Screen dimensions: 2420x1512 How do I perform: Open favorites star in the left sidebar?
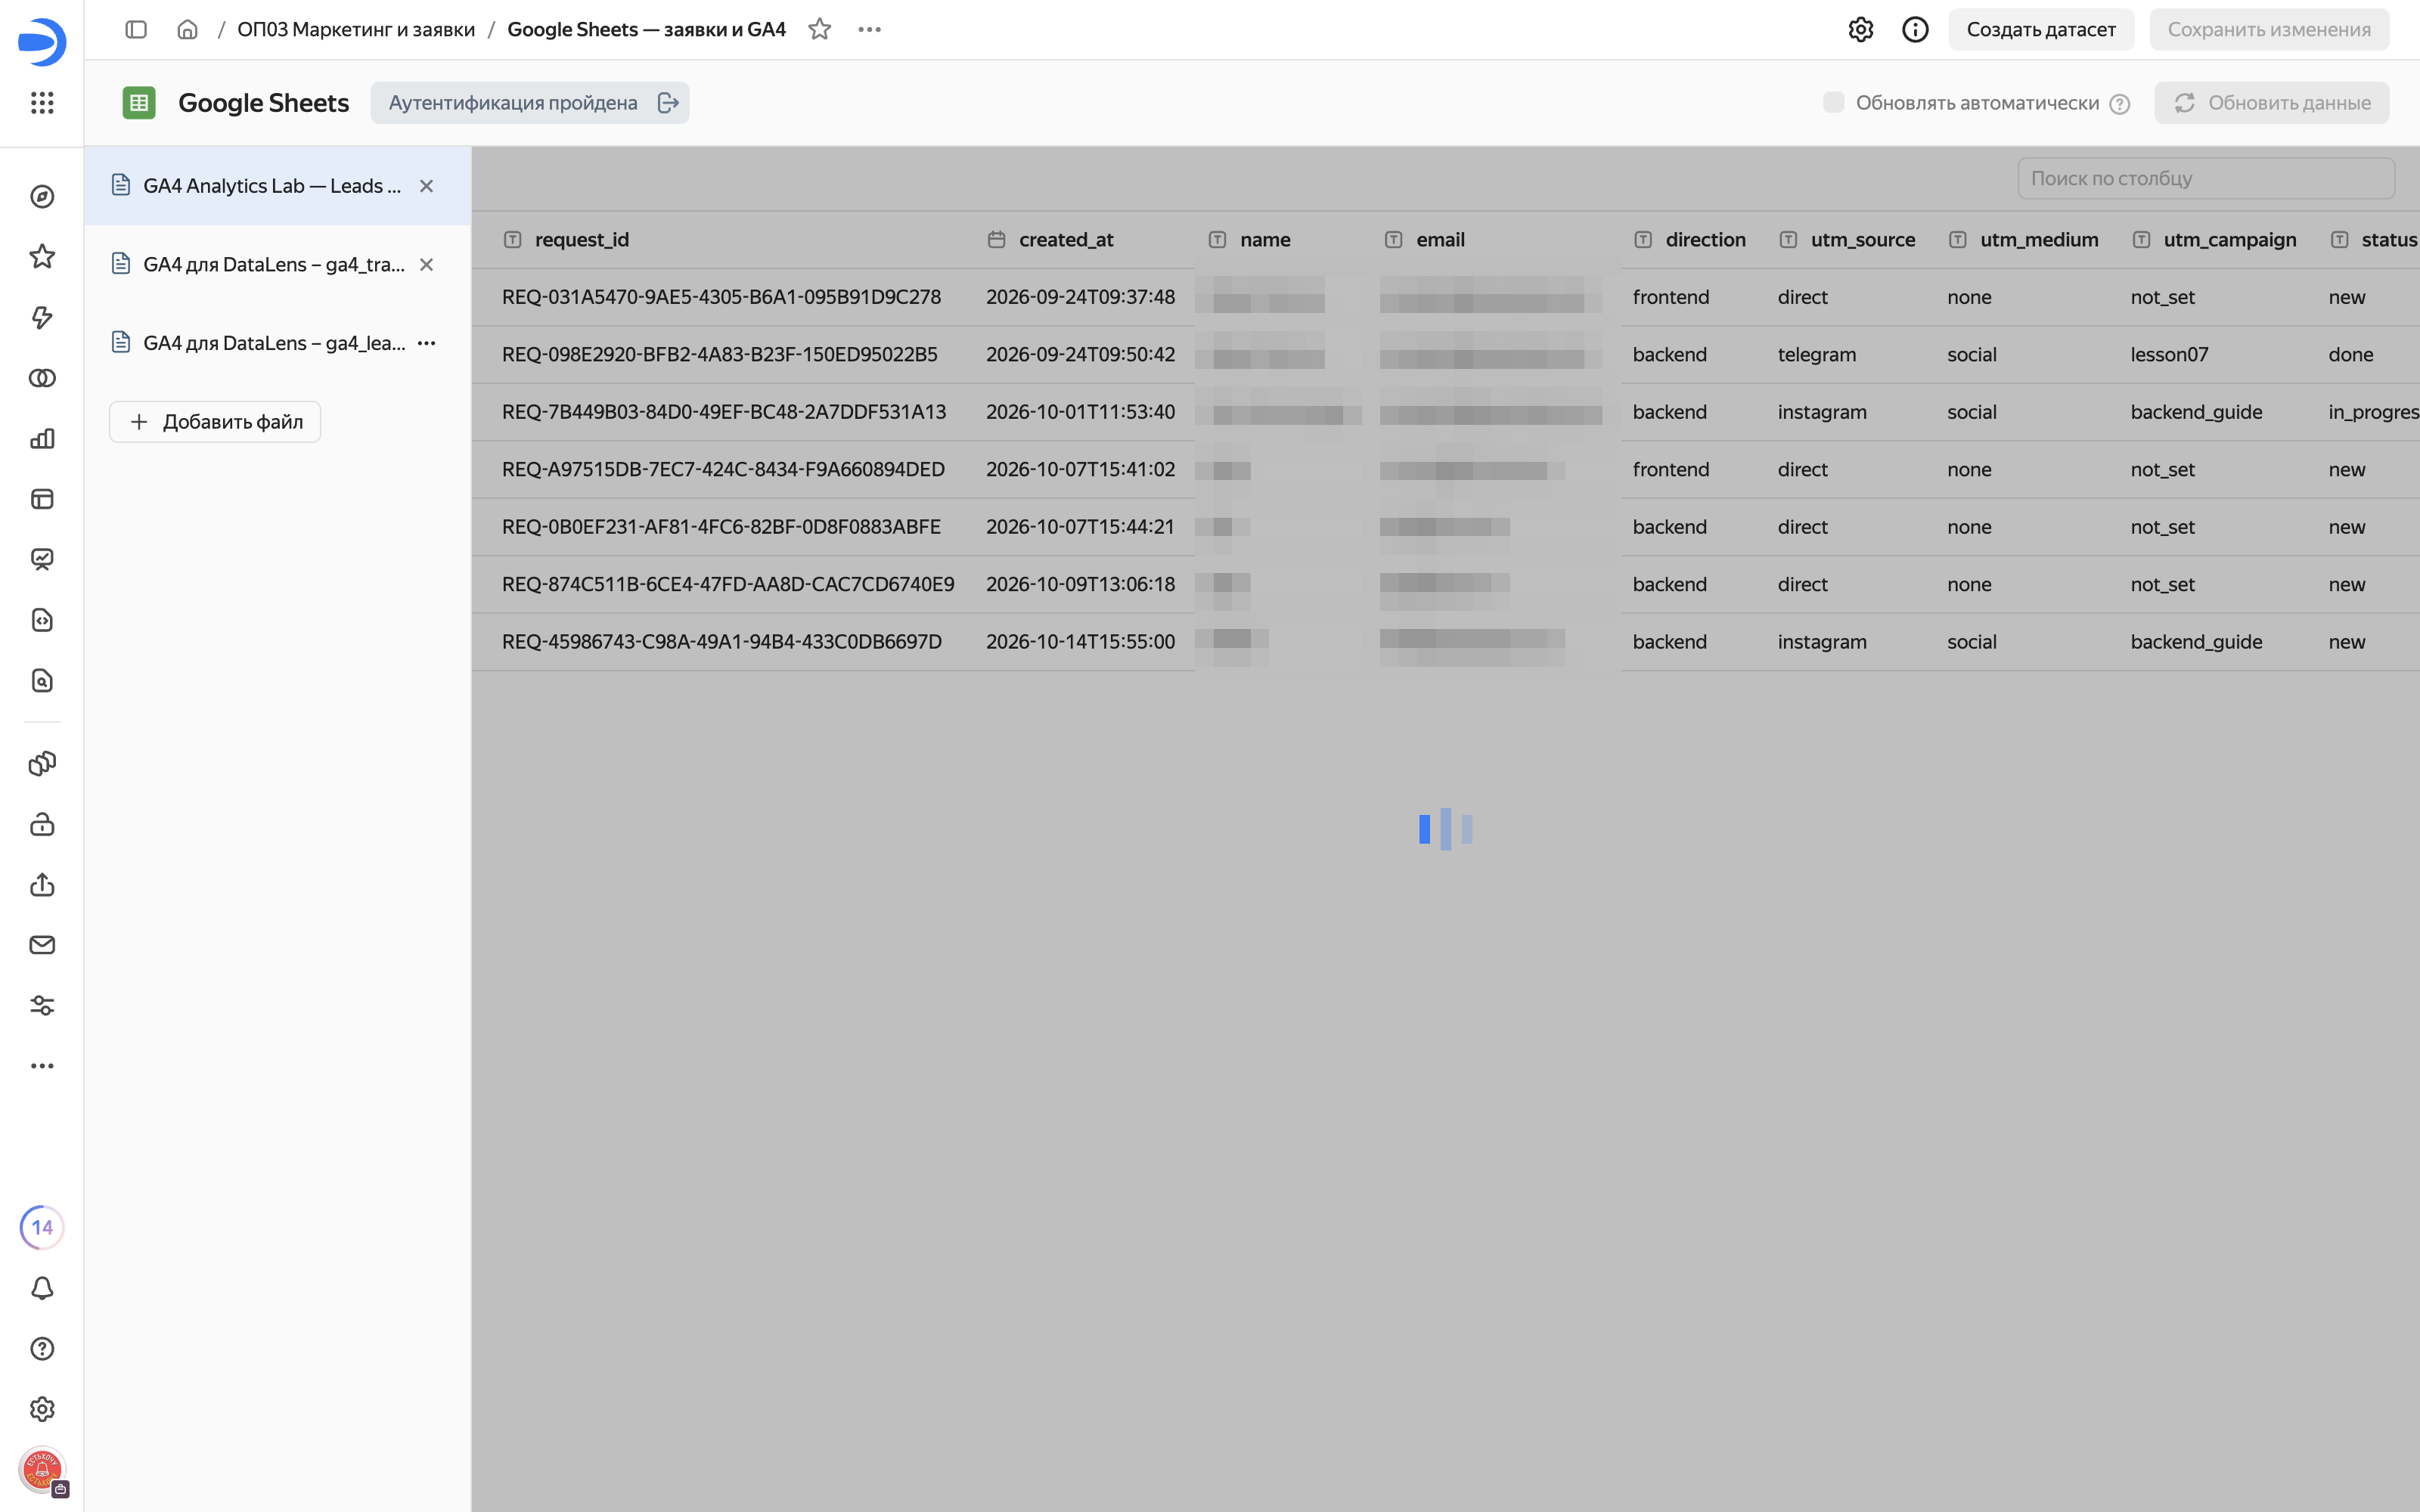[42, 257]
